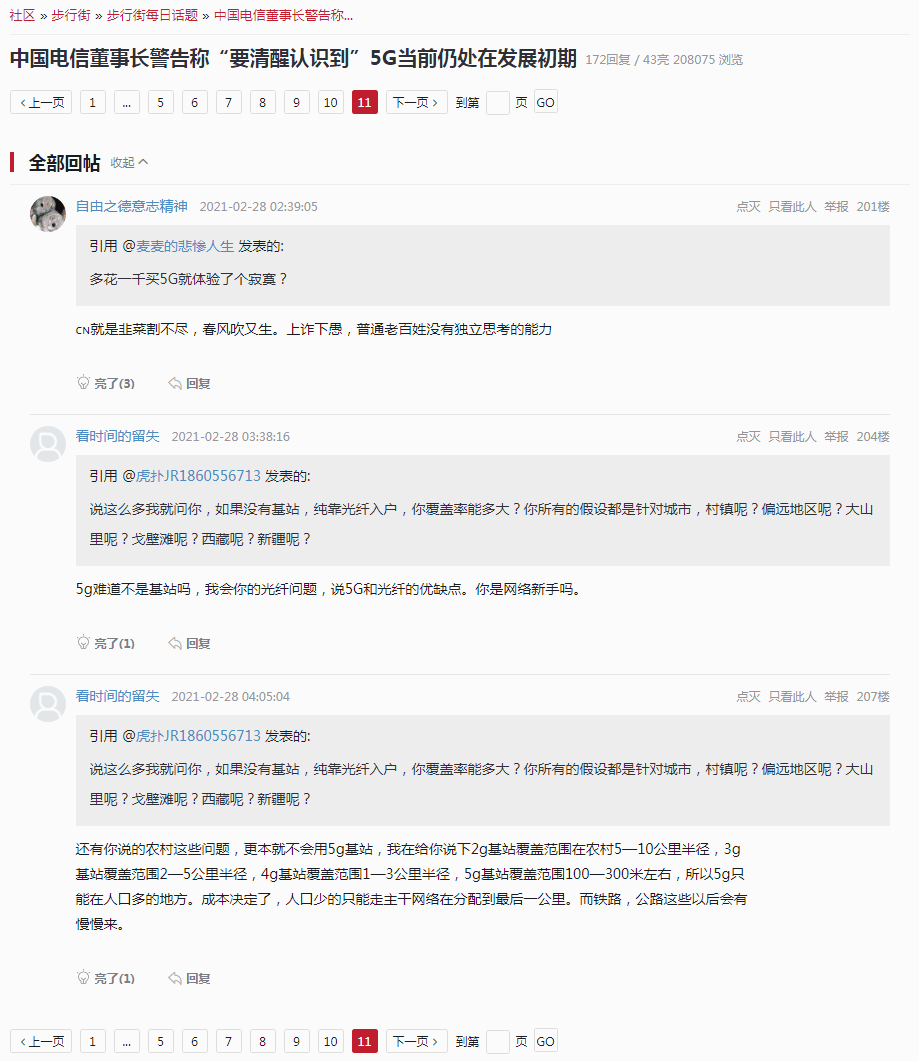Open profile of 自由之德意志精神
This screenshot has height=1061, width=919.
coord(131,206)
